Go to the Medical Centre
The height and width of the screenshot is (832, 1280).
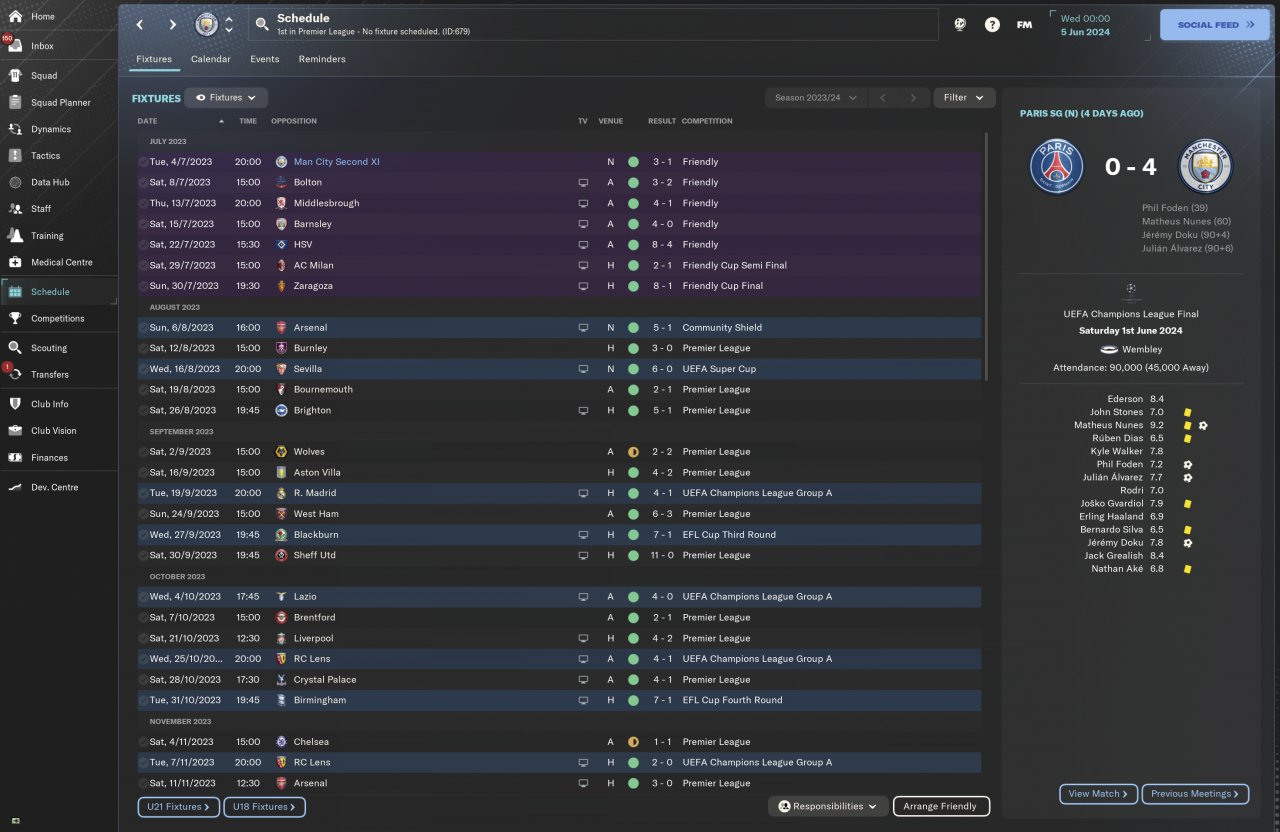61,262
